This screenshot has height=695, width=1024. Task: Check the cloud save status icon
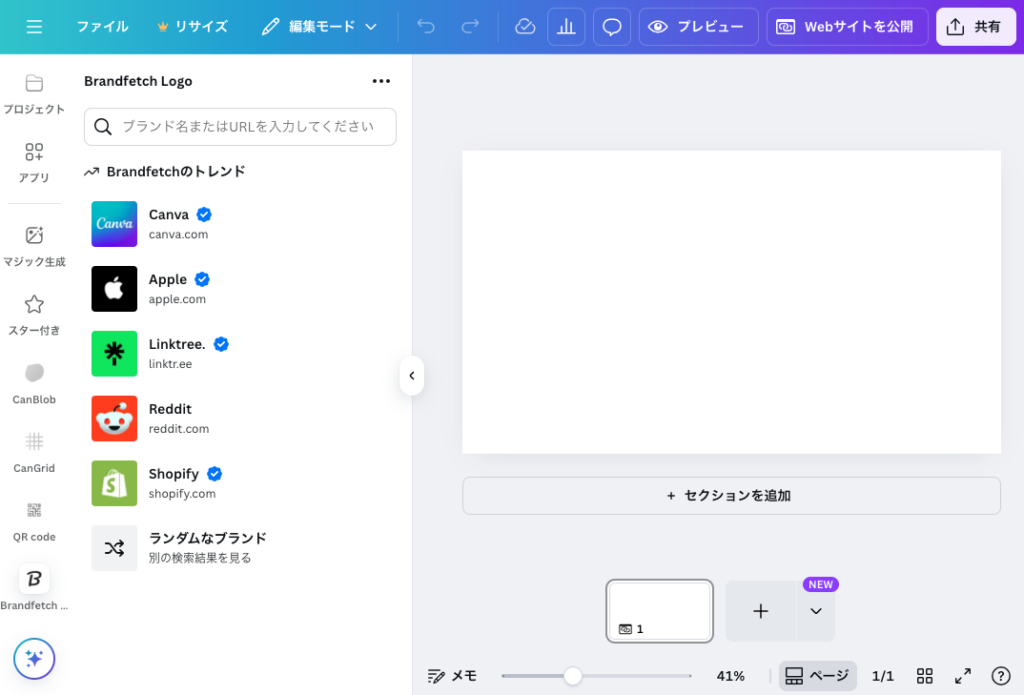pos(525,27)
